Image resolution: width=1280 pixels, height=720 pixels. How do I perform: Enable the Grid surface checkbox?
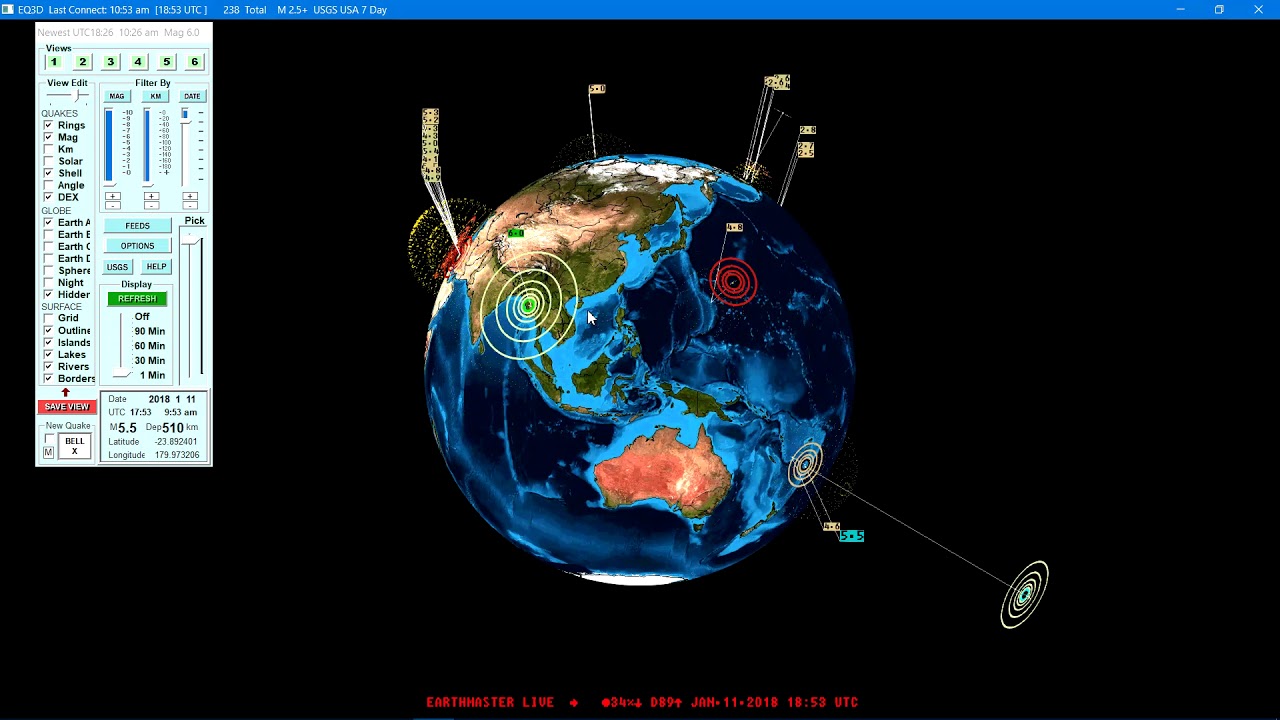(48, 318)
